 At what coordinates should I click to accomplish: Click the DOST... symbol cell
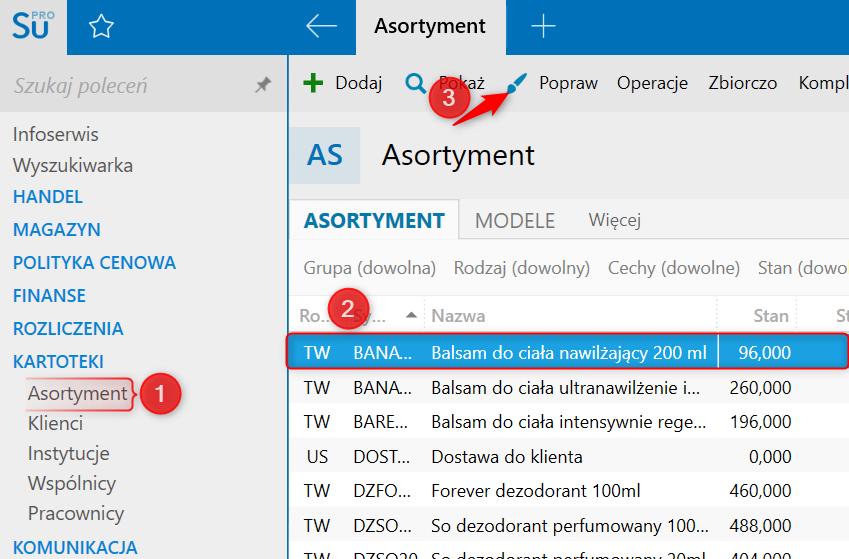coord(382,457)
